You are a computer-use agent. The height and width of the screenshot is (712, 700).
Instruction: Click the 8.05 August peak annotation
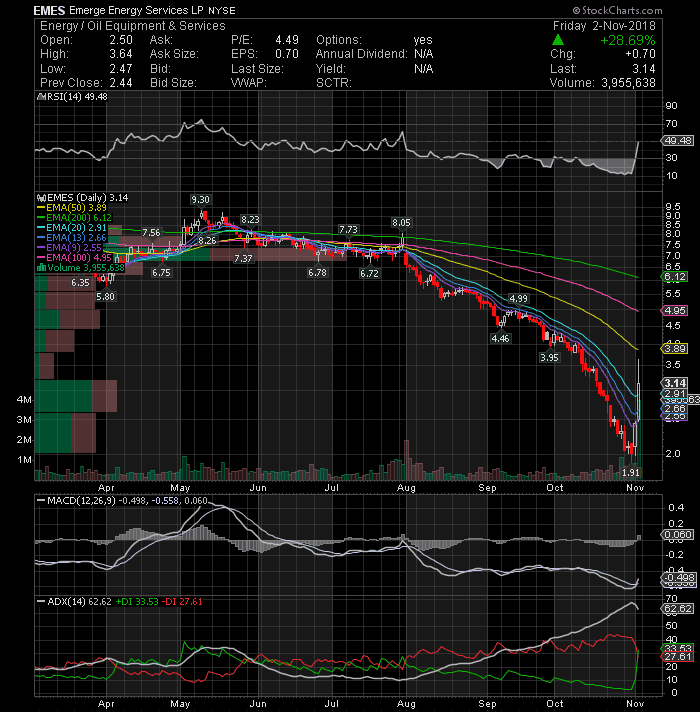(401, 222)
